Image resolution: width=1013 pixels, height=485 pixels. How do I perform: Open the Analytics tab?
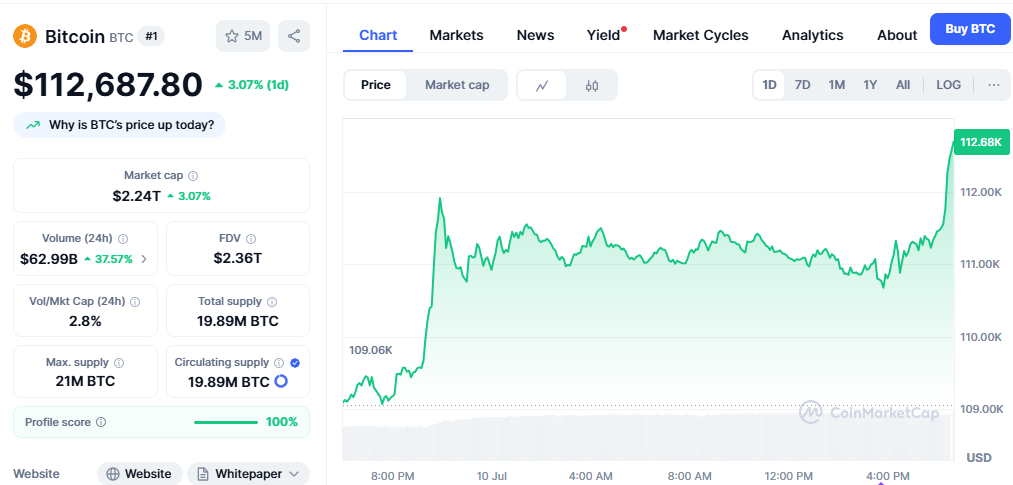[812, 35]
